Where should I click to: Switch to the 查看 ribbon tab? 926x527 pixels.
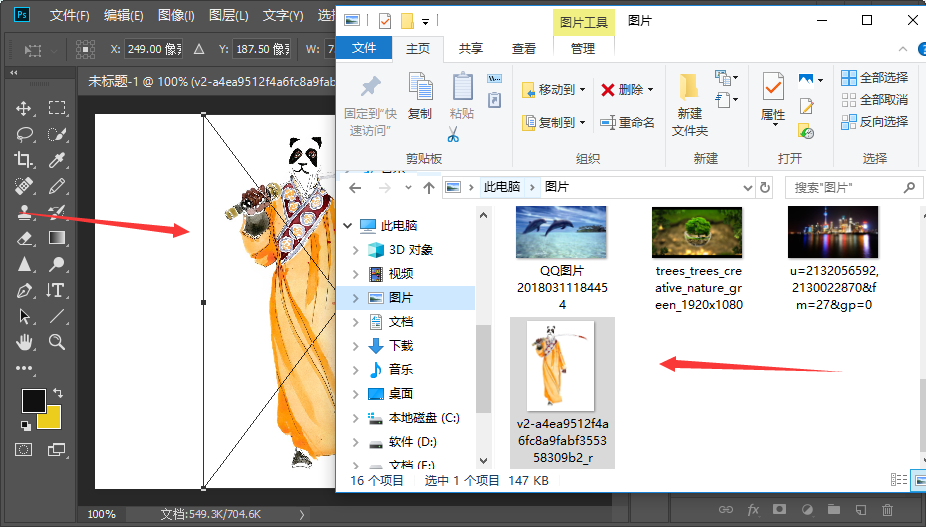pos(523,48)
